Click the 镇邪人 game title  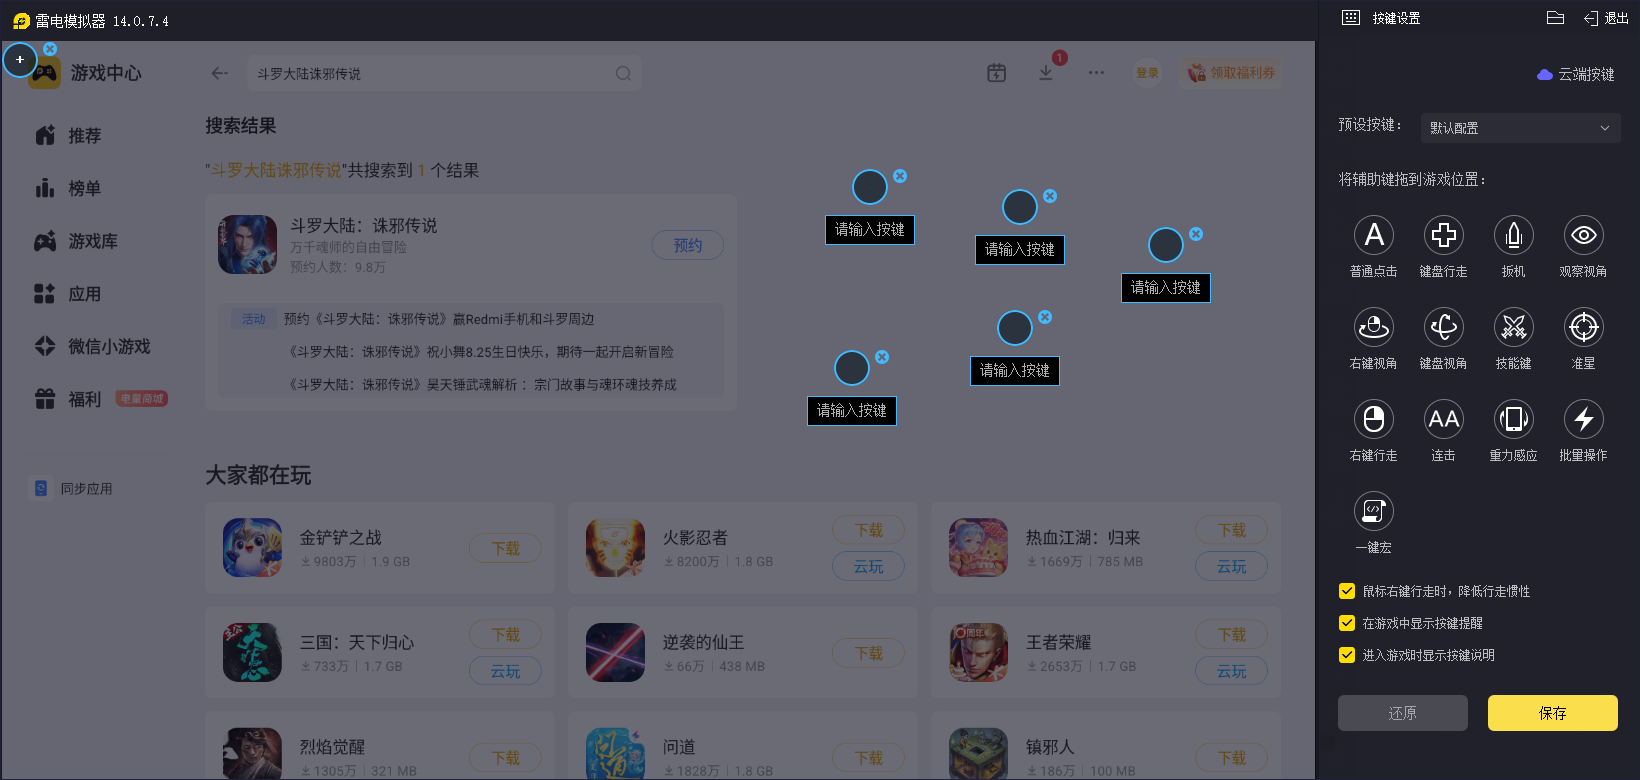click(x=1050, y=747)
